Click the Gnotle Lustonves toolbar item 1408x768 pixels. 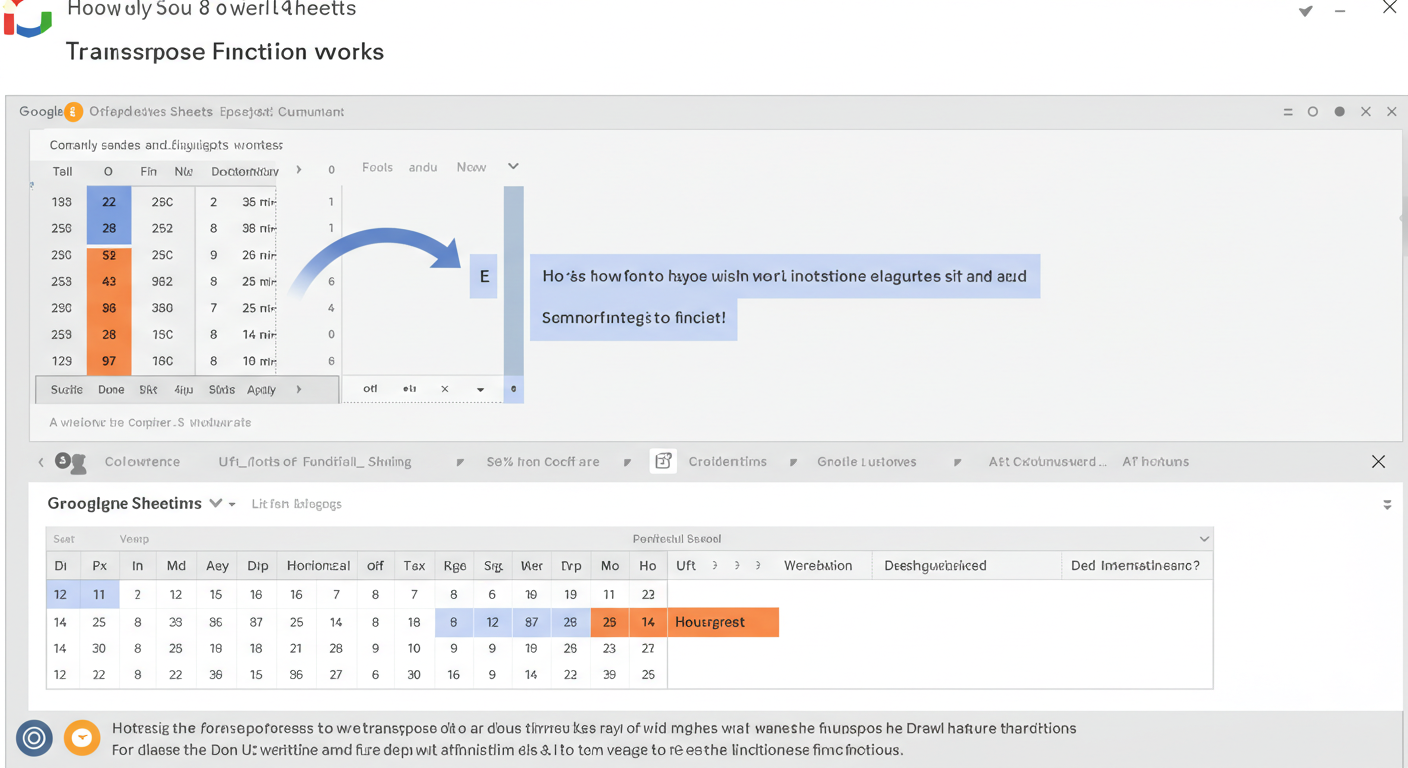(x=866, y=462)
